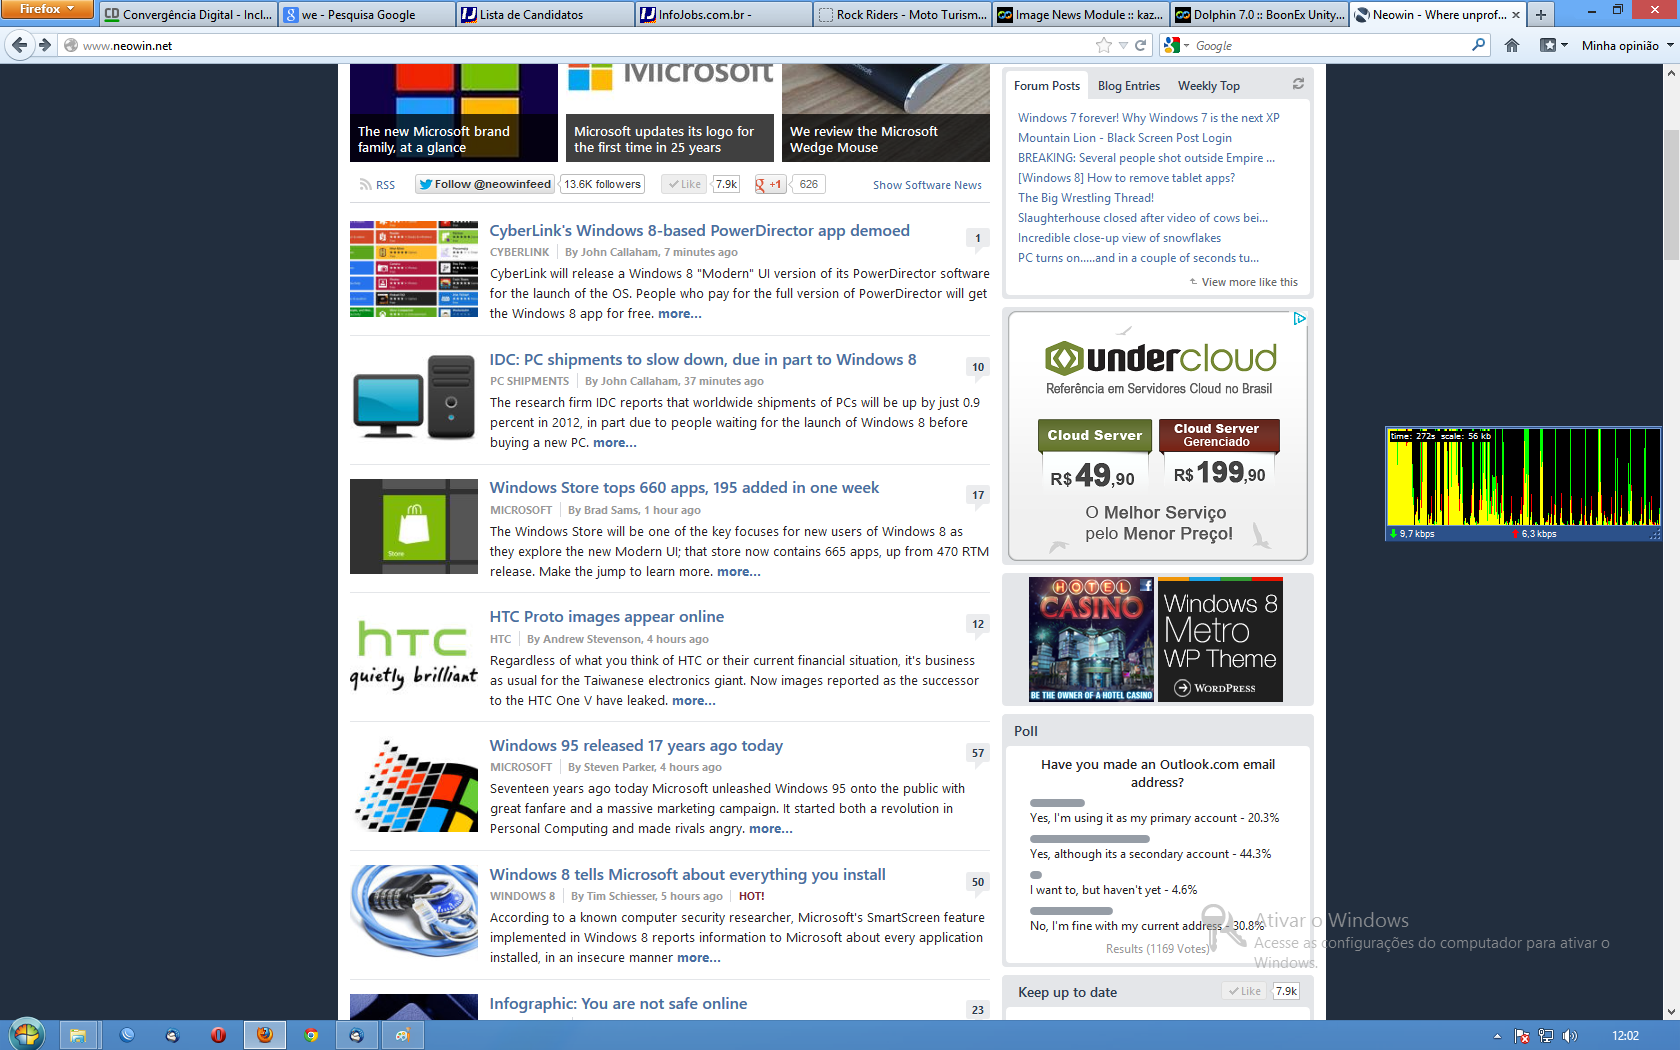The height and width of the screenshot is (1050, 1680).
Task: Open the new tab plus button
Action: 1541,14
